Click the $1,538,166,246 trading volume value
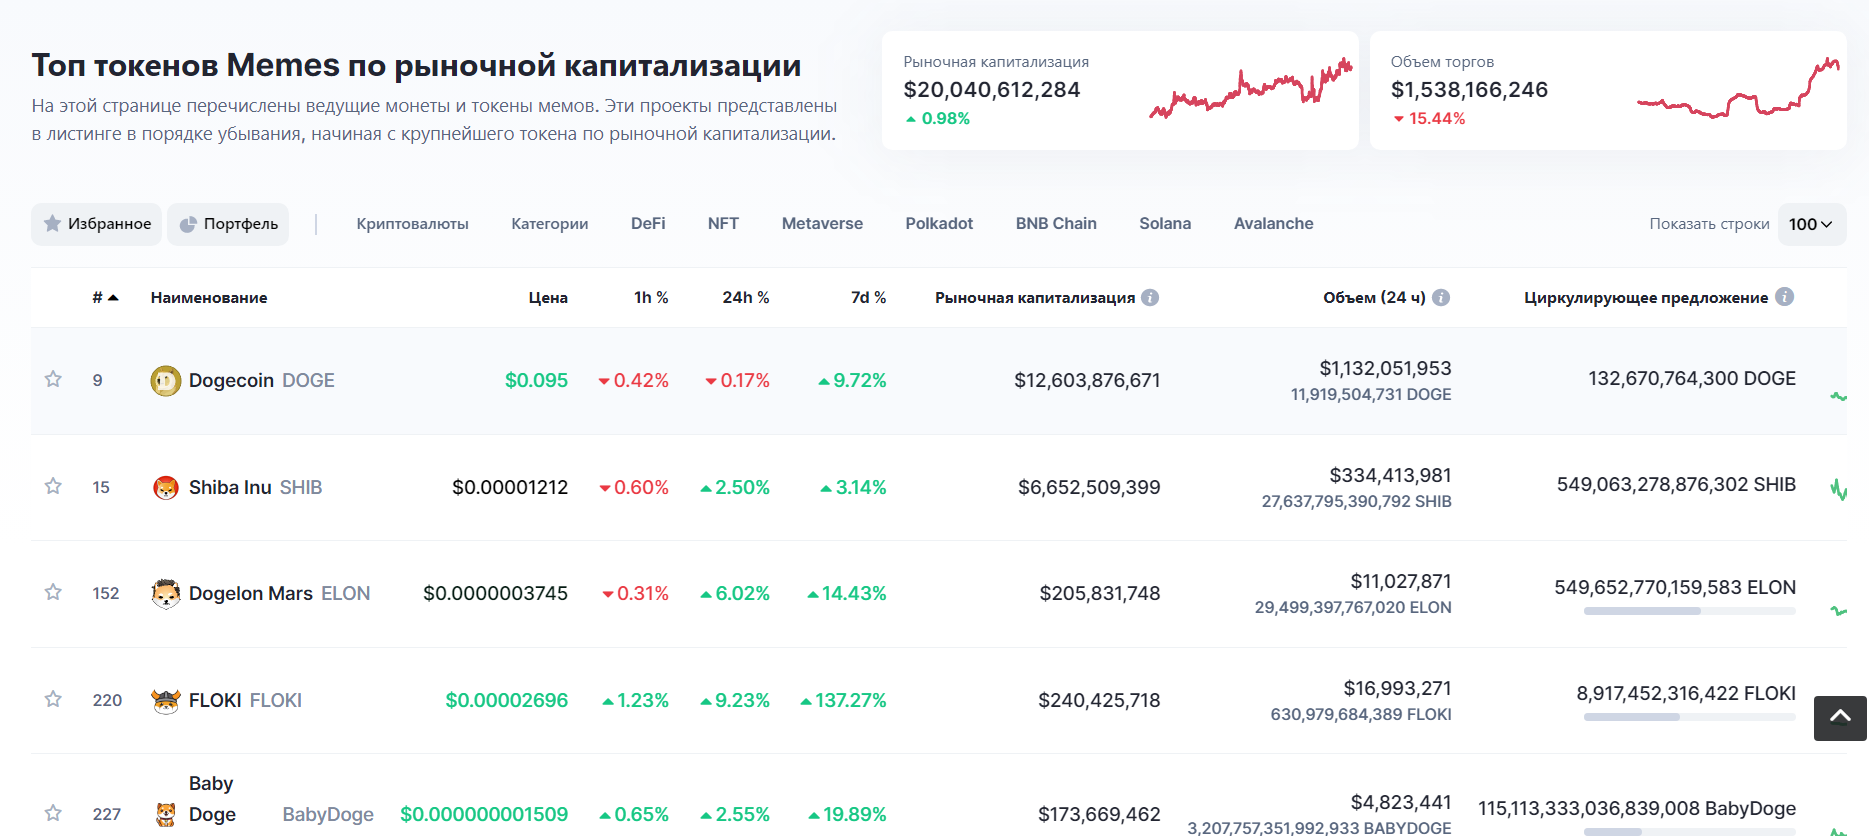Screen dimensions: 1869x836 tap(1469, 89)
